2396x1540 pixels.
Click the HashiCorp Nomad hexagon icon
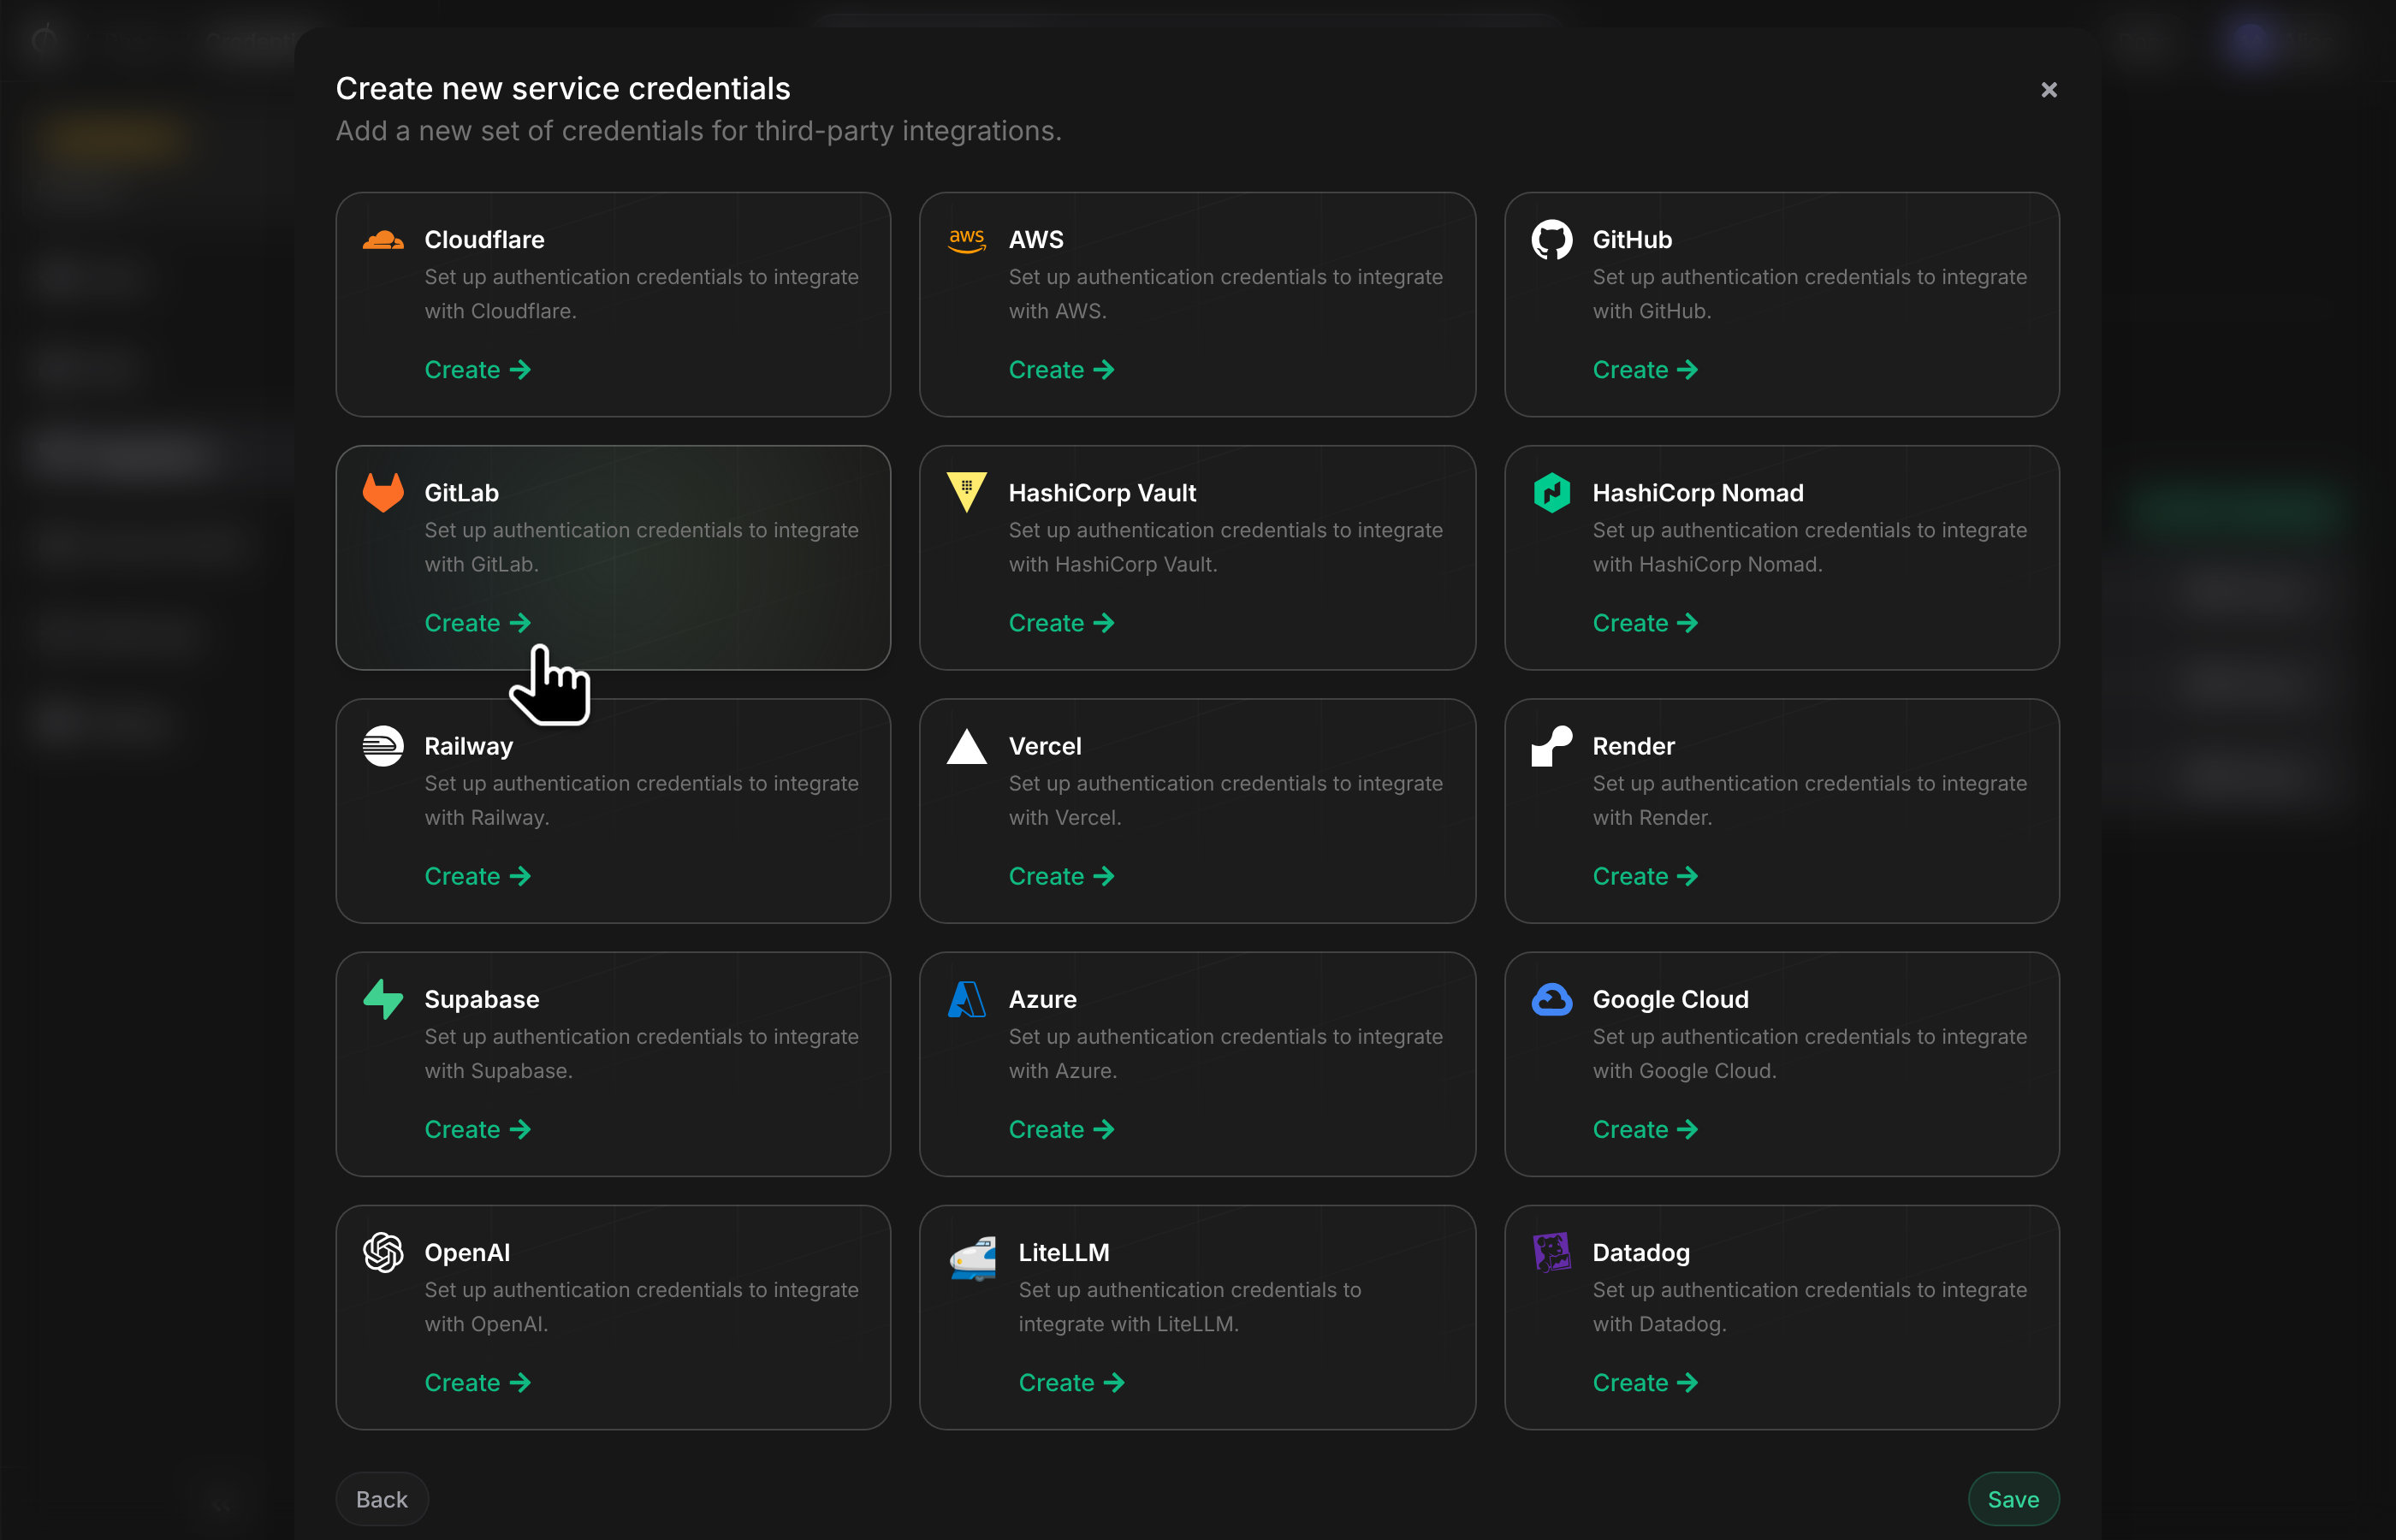[1551, 492]
